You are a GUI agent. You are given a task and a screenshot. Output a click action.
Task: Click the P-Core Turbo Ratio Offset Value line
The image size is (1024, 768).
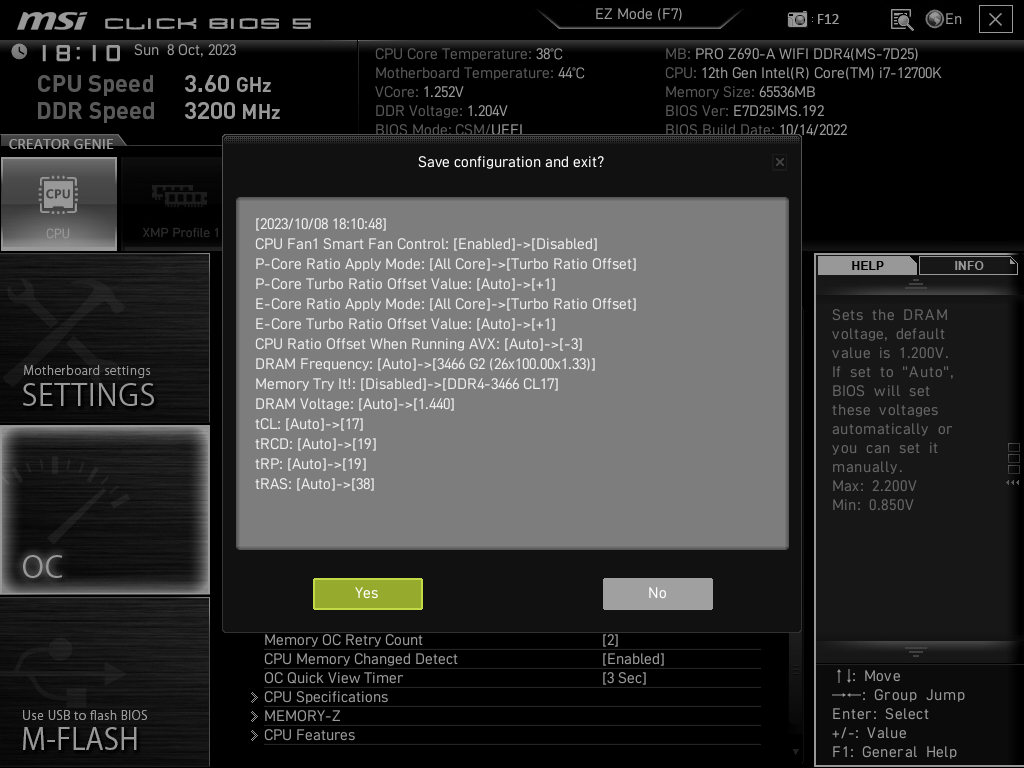405,284
